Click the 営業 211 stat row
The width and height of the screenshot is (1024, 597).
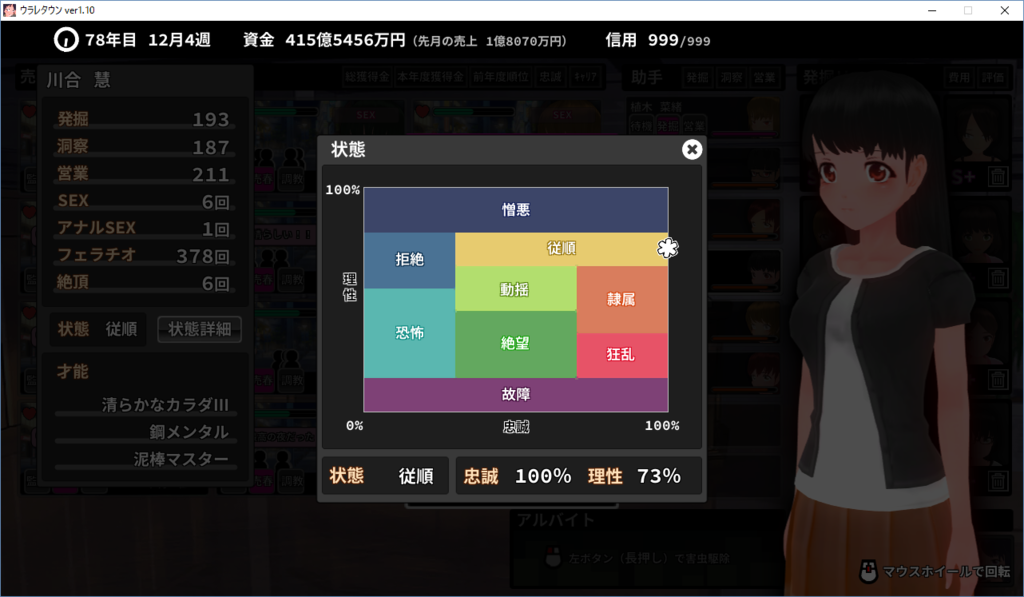tap(144, 174)
